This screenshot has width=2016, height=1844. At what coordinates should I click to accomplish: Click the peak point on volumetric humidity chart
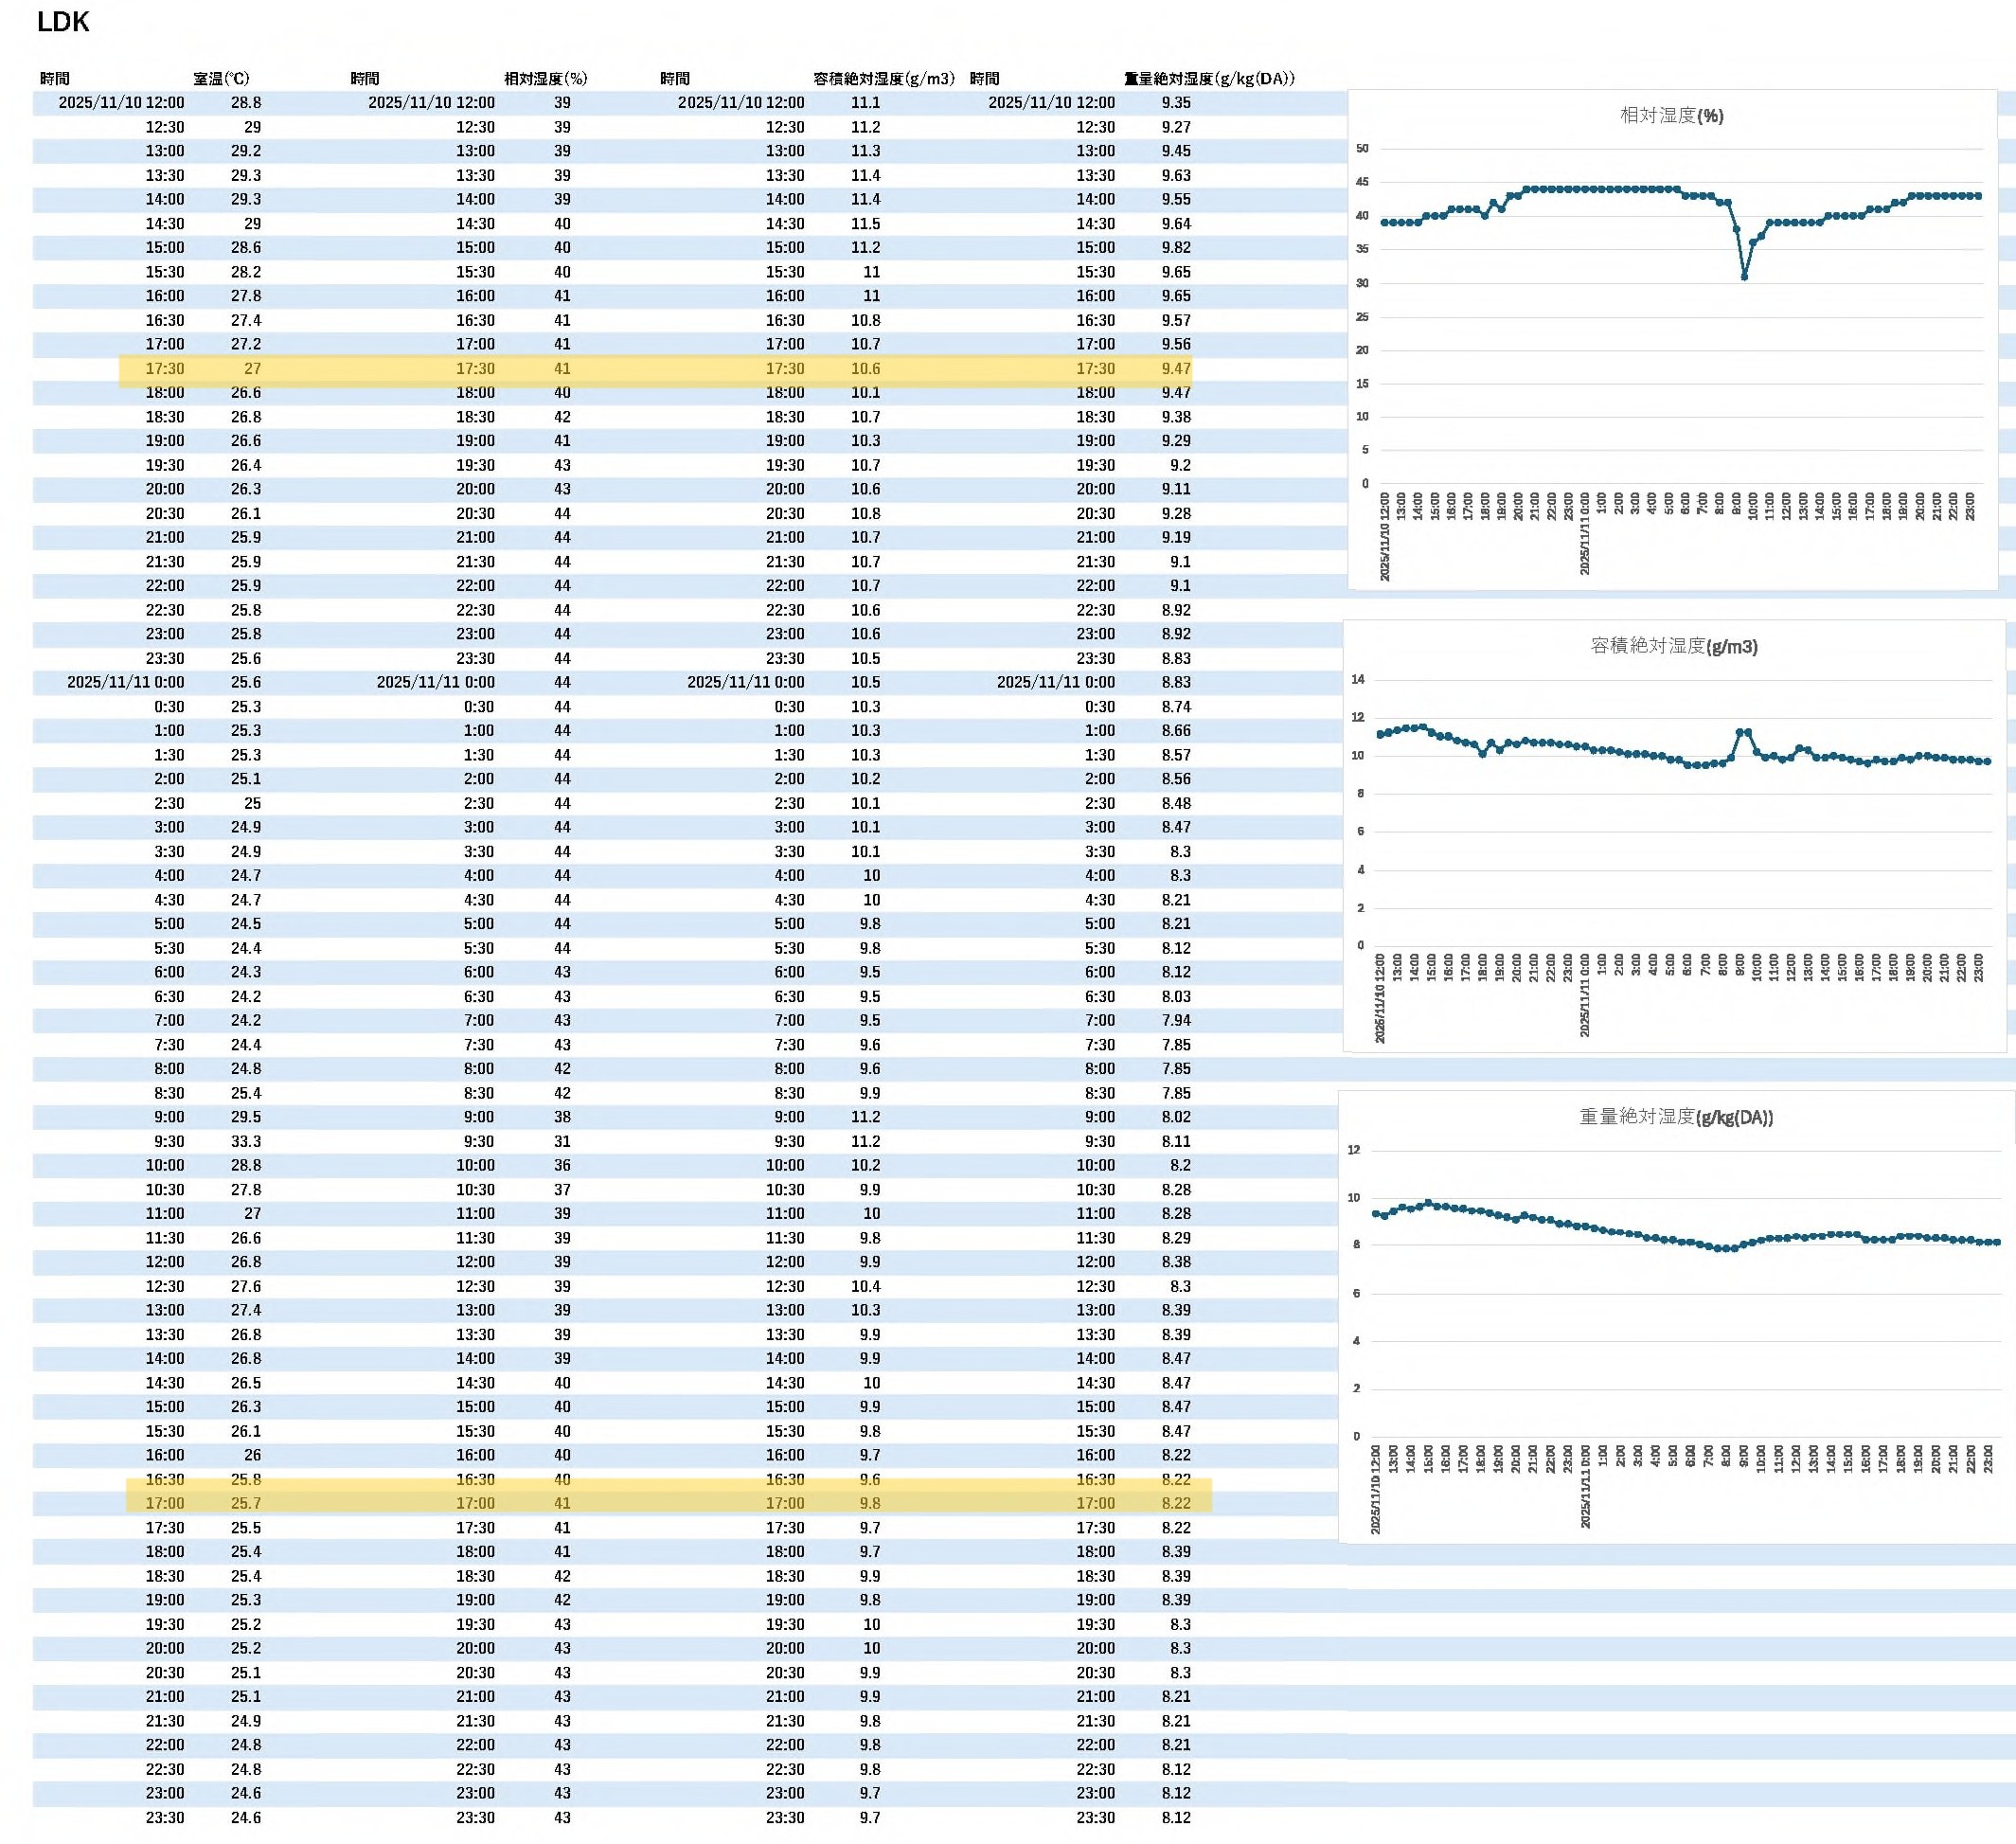click(1740, 733)
